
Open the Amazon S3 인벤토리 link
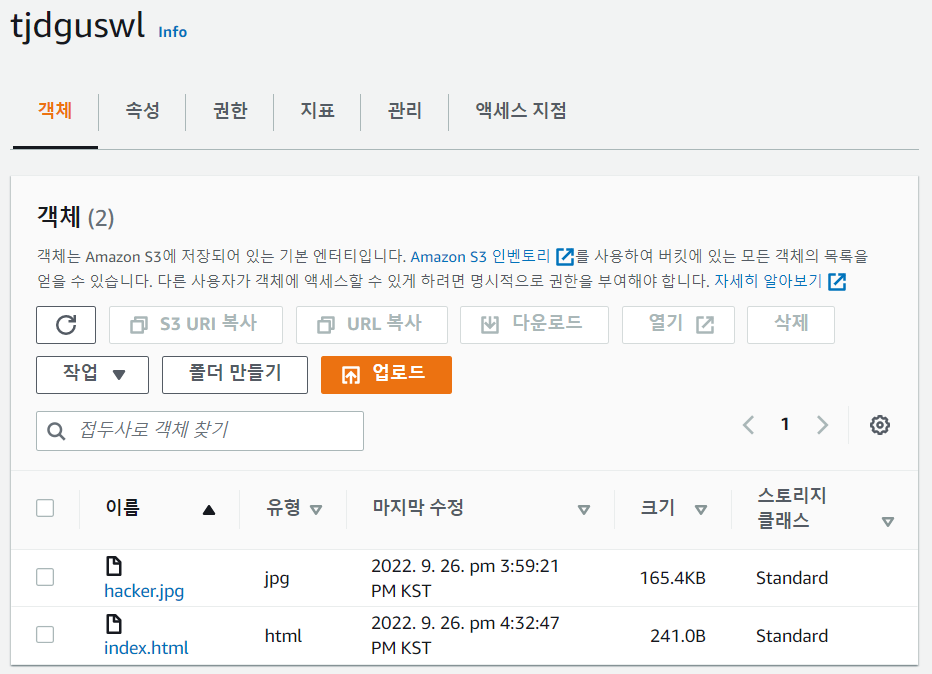[x=480, y=257]
